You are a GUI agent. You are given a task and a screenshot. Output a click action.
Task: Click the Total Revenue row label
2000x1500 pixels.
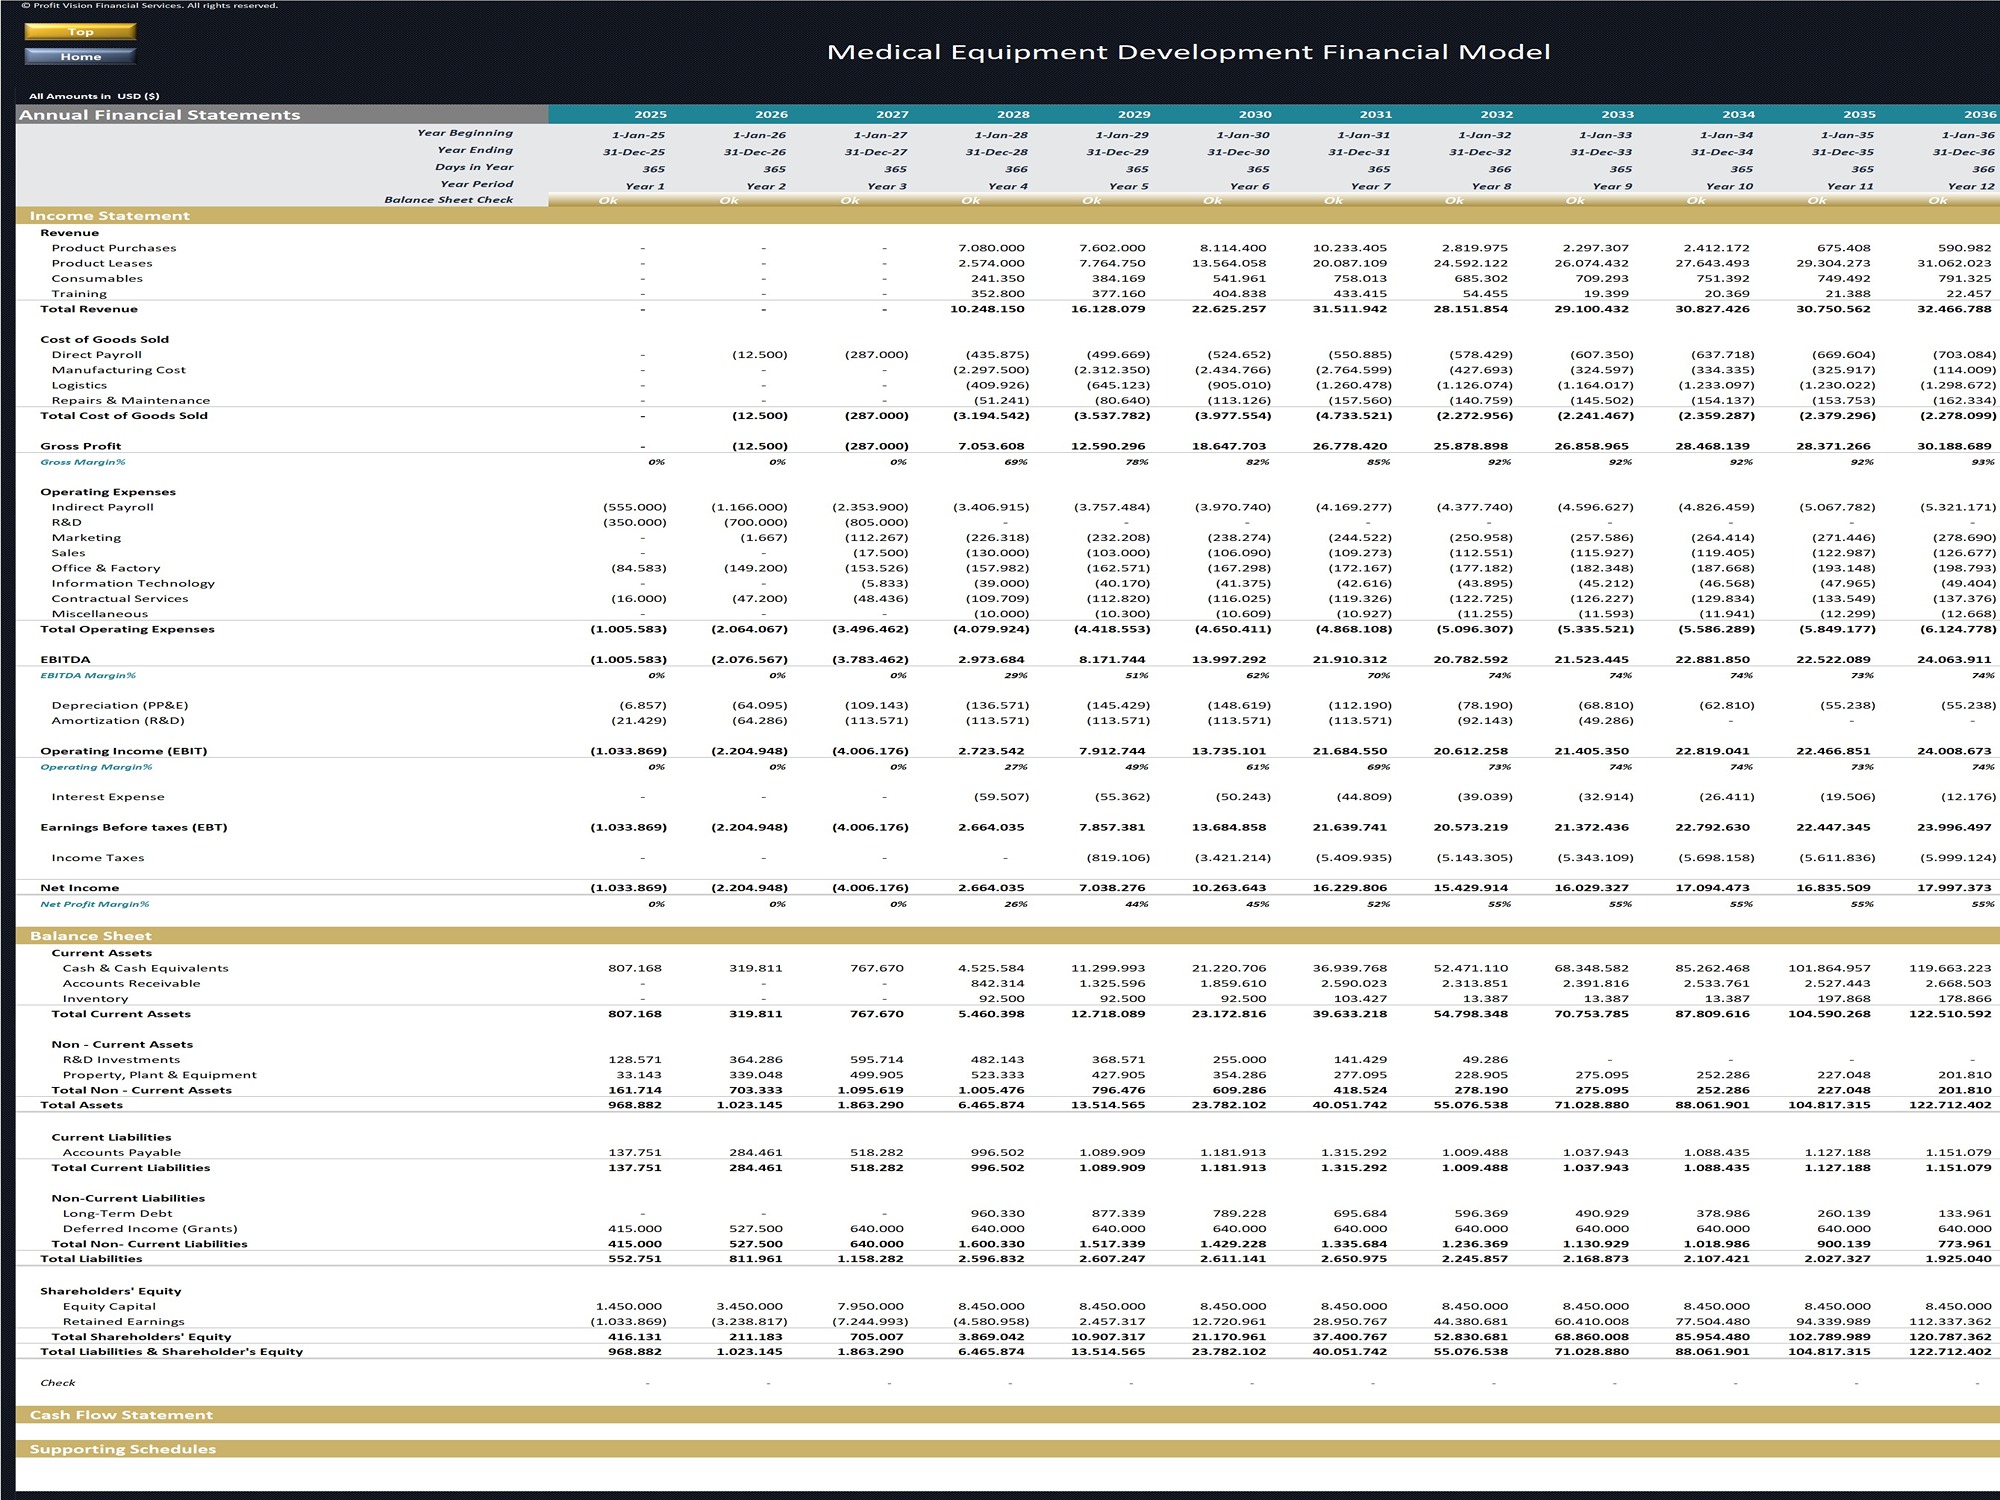click(89, 309)
